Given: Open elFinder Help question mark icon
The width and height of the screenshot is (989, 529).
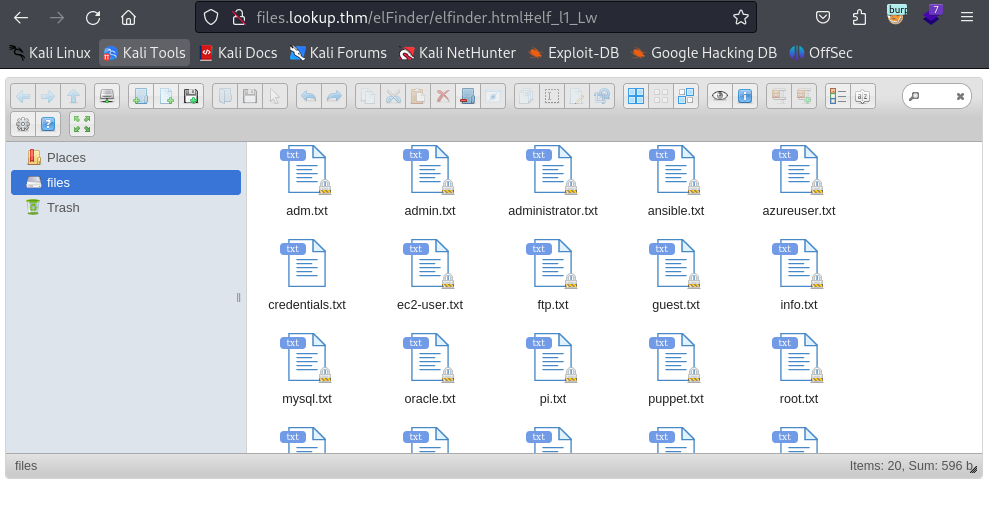Looking at the screenshot, I should coord(48,124).
